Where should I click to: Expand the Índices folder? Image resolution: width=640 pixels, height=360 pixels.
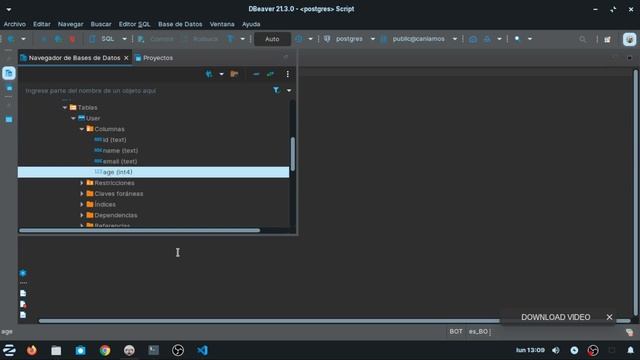click(x=82, y=204)
